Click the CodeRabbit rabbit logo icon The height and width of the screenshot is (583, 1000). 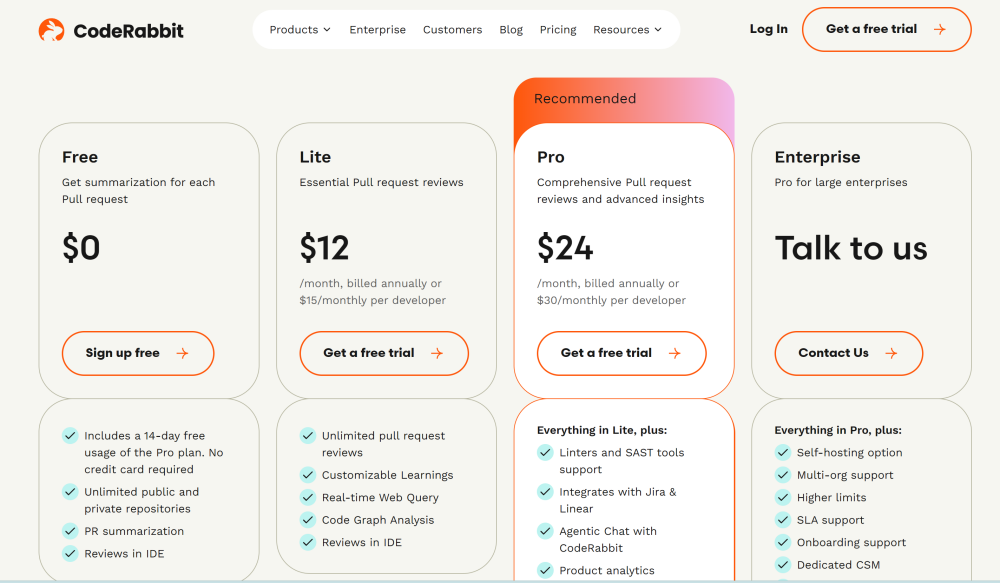[x=51, y=30]
